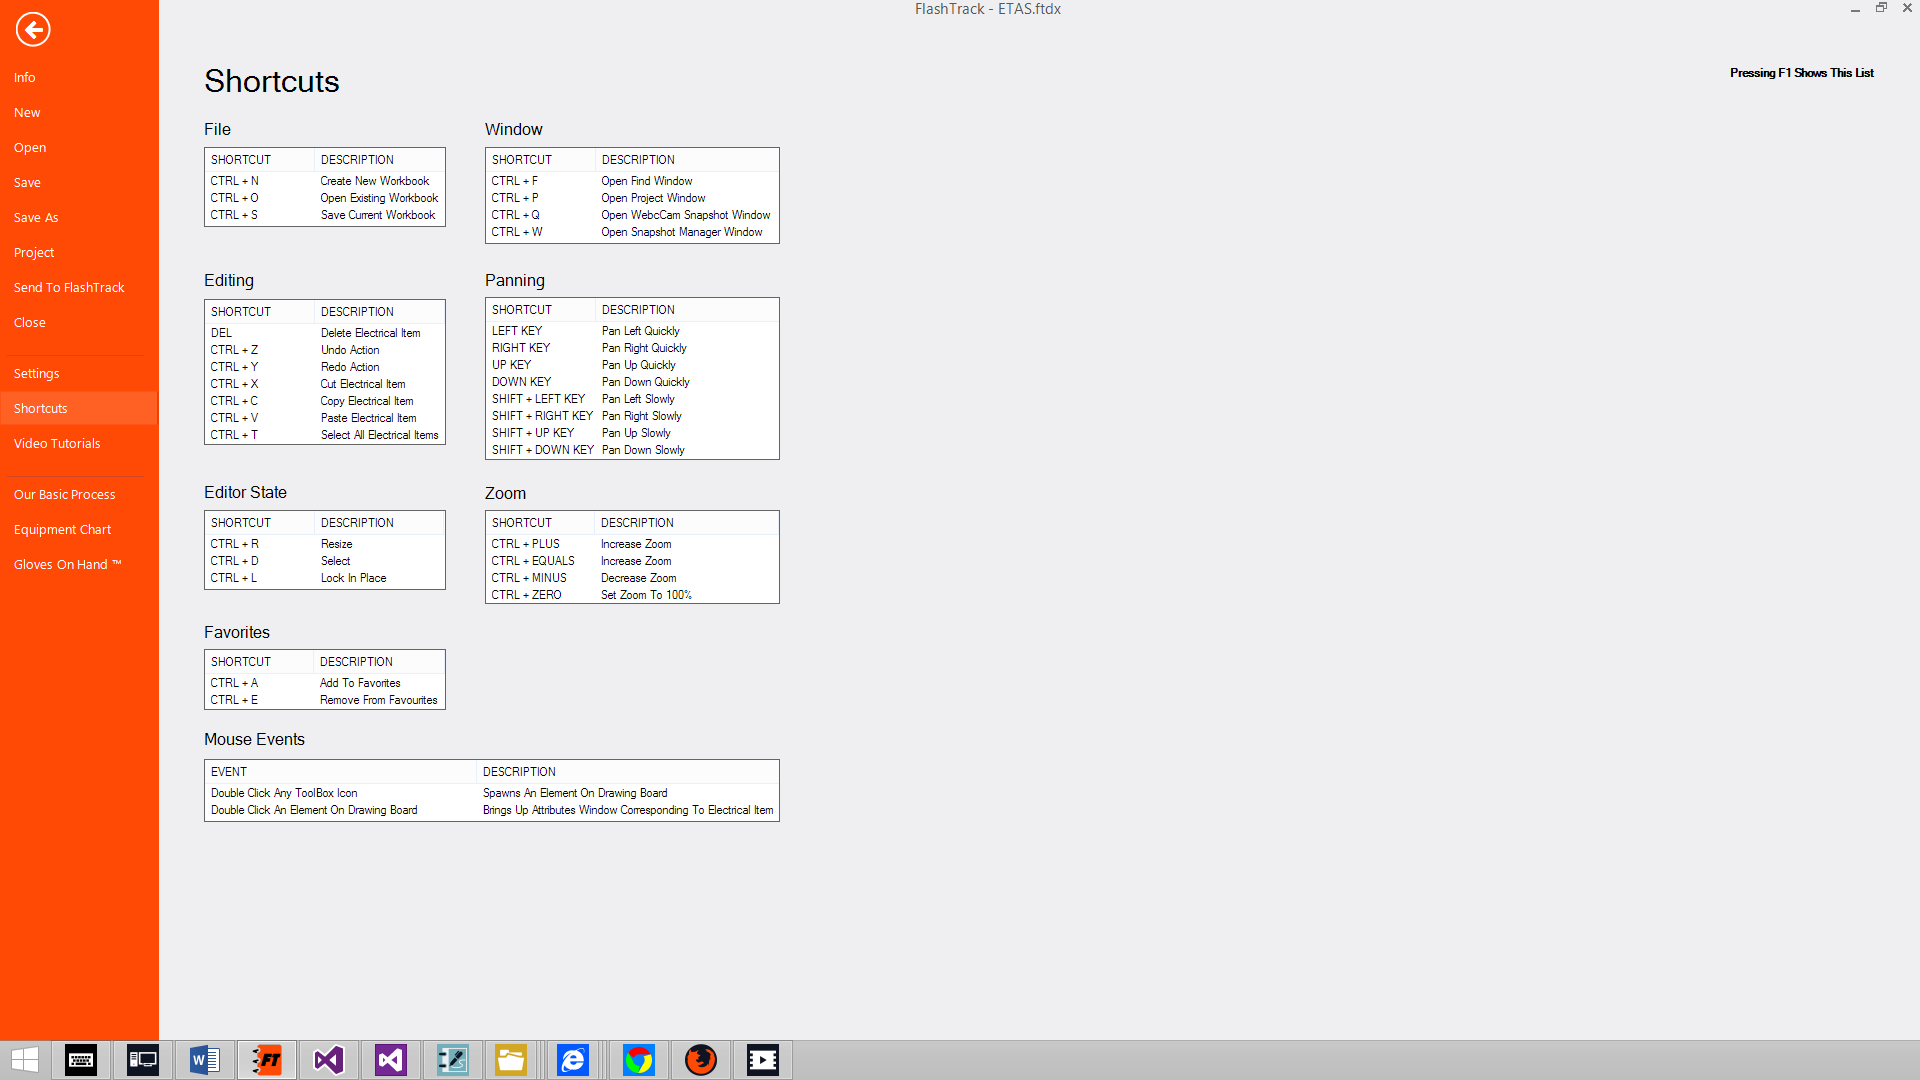Select the Delete Electrical Item row

coord(325,333)
